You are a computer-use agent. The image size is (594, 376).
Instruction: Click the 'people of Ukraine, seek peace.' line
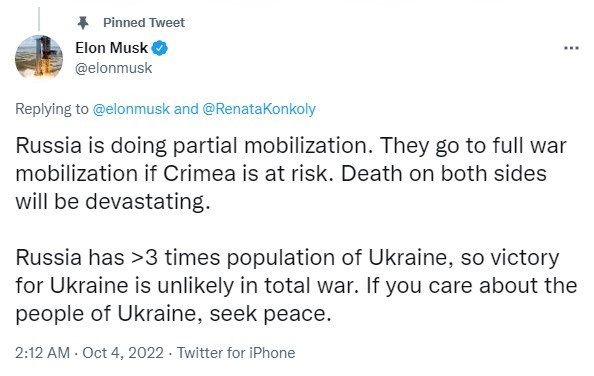pos(173,314)
